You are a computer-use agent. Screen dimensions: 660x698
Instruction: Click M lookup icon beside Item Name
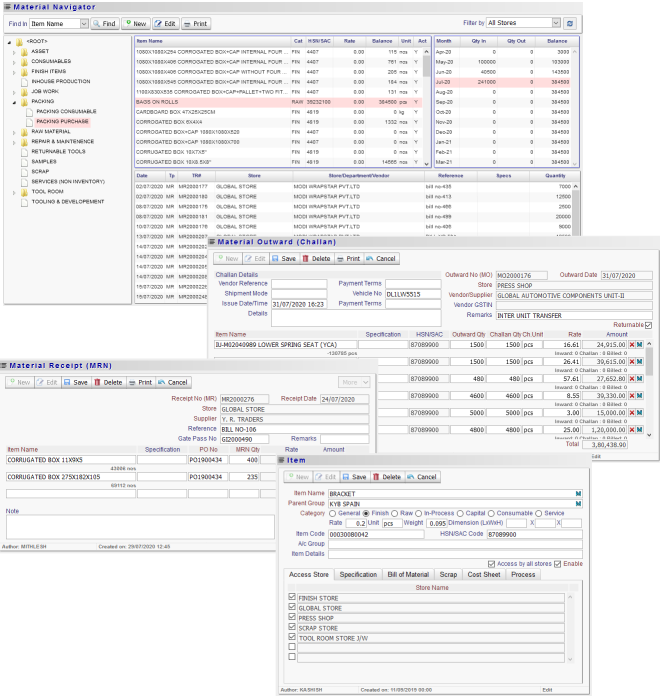point(578,494)
